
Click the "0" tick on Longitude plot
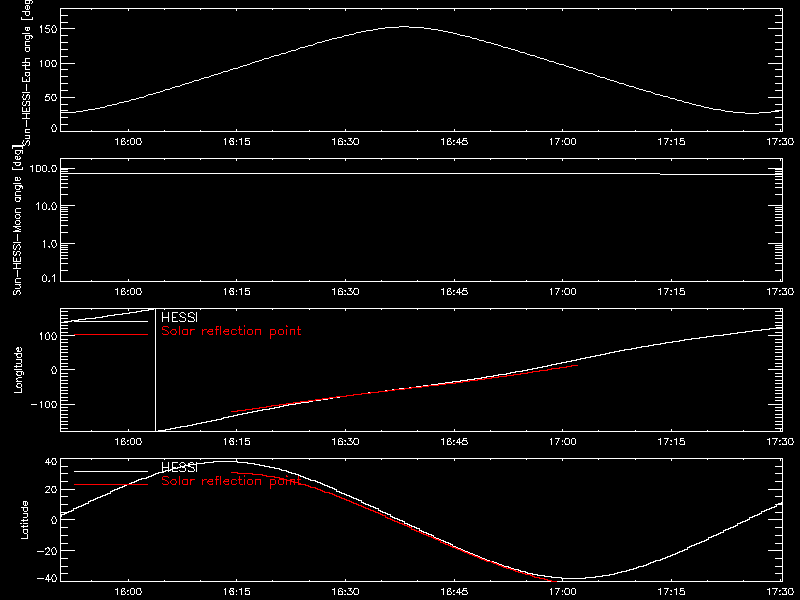click(54, 370)
